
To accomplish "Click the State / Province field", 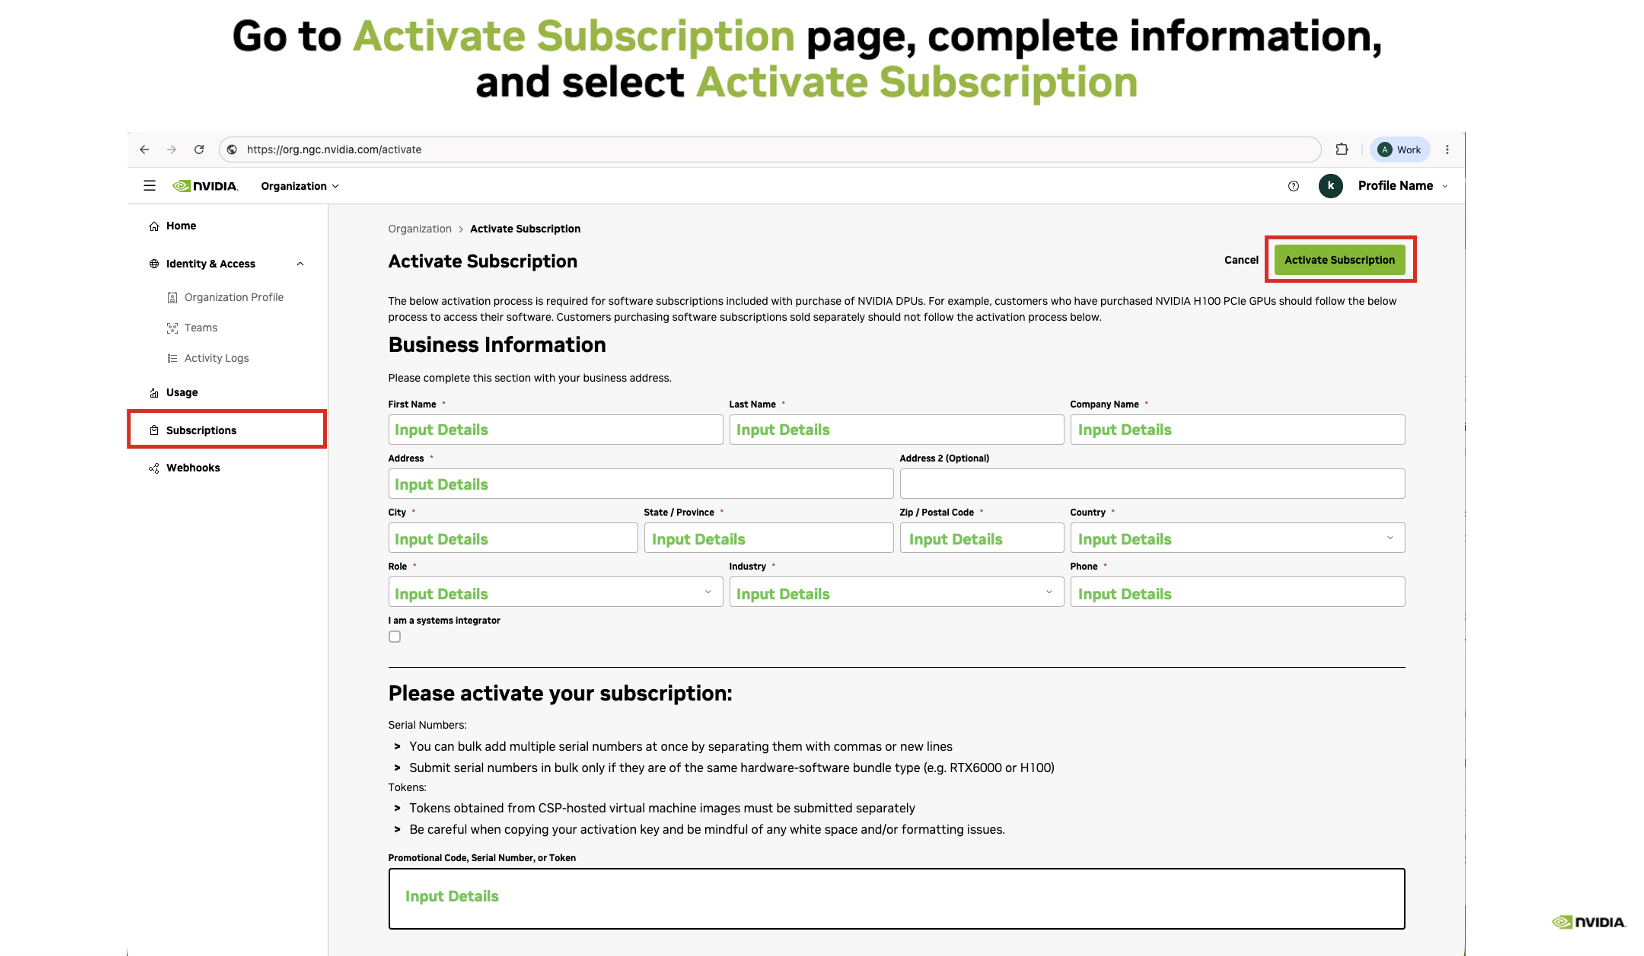I will (x=769, y=538).
